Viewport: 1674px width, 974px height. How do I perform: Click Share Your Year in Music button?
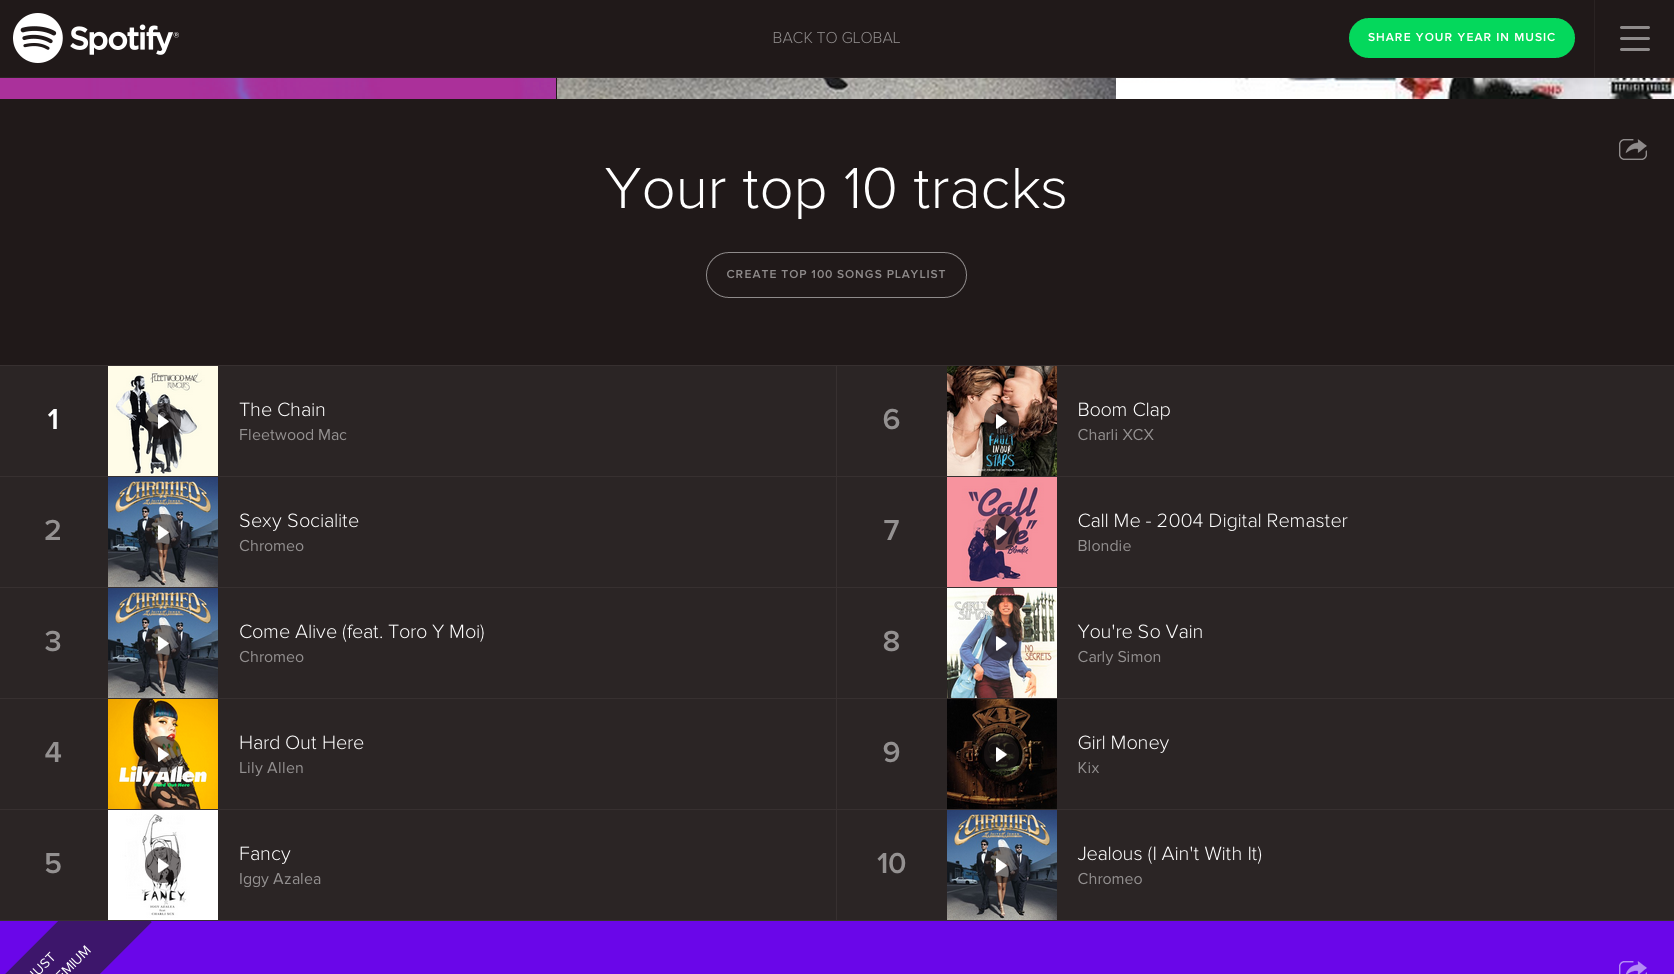pos(1461,38)
